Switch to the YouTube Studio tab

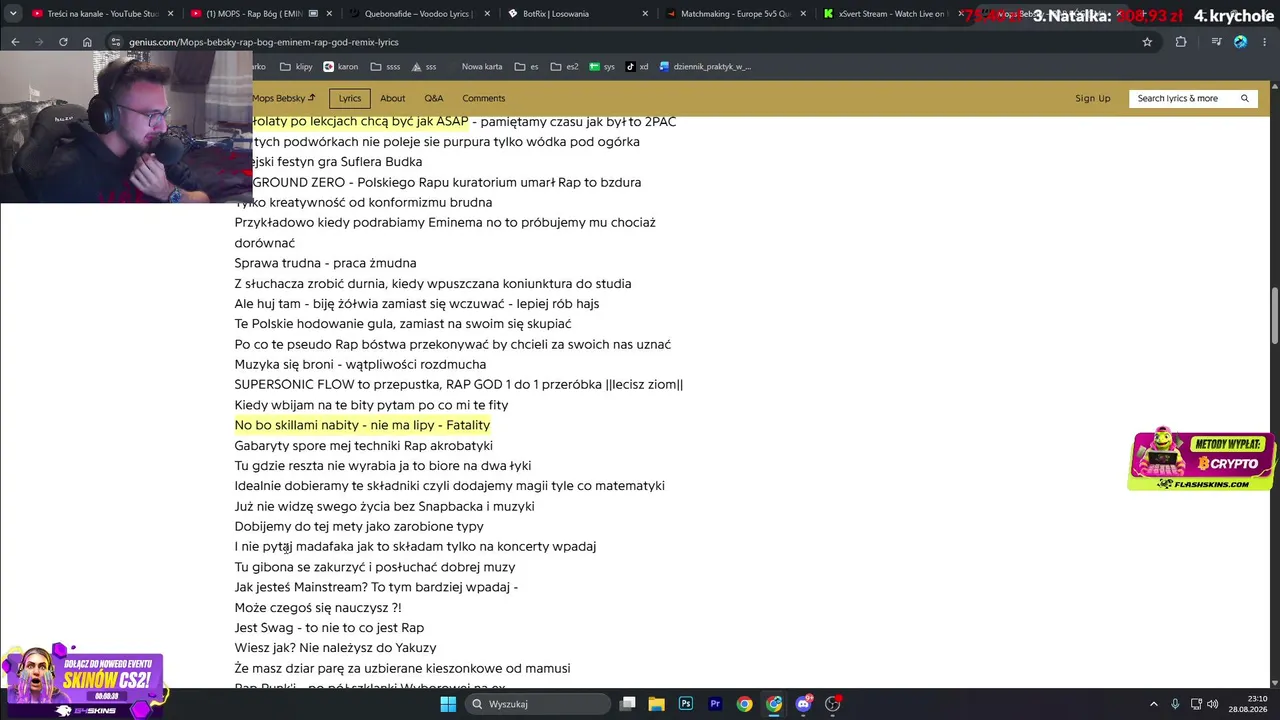click(102, 14)
